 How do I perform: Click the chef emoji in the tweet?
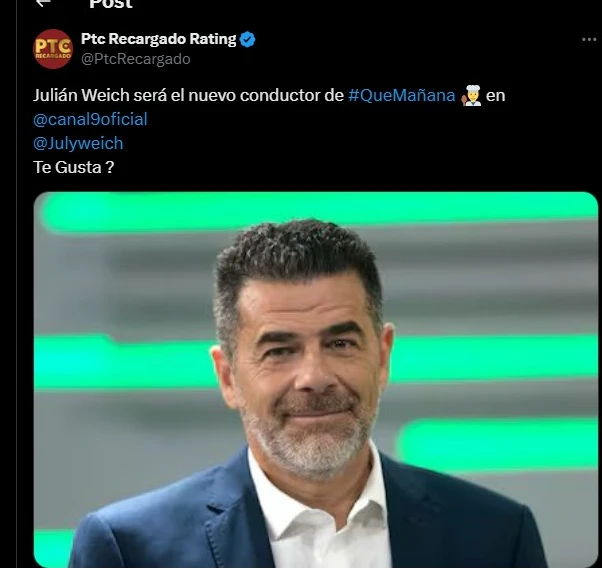point(472,96)
